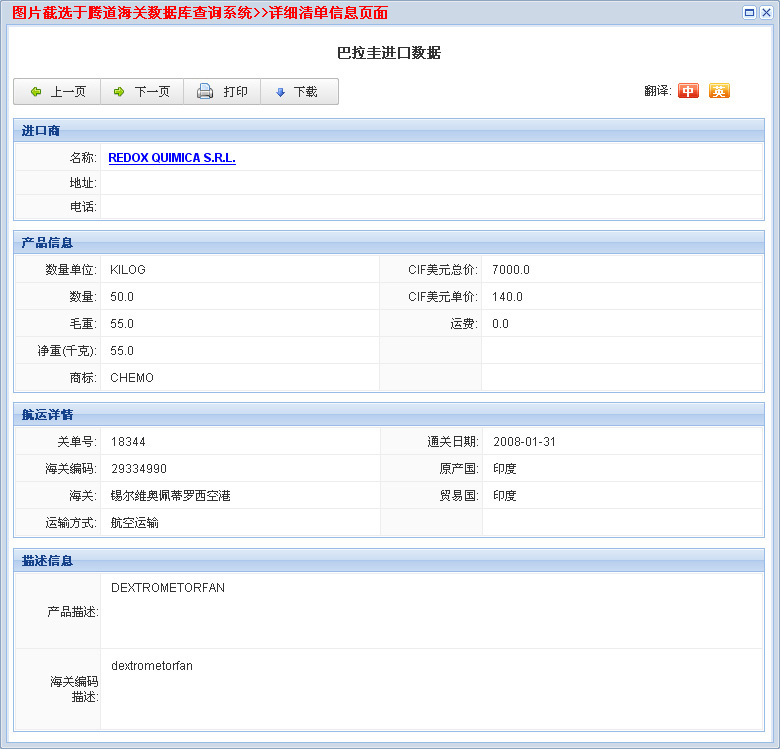The width and height of the screenshot is (780, 749).
Task: Open the REDOX QUIMICA S.R.L. importer link
Action: [x=172, y=158]
